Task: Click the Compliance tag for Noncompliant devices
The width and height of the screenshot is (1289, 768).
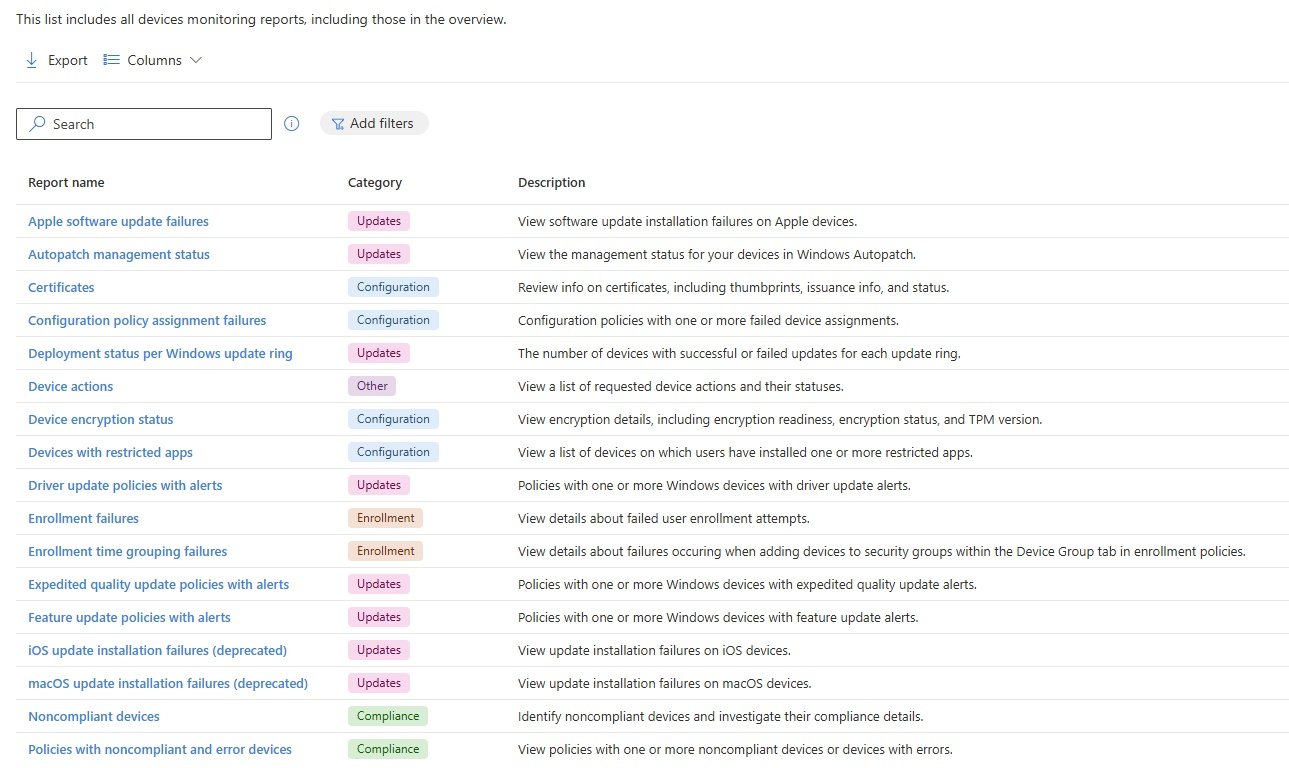Action: 388,716
